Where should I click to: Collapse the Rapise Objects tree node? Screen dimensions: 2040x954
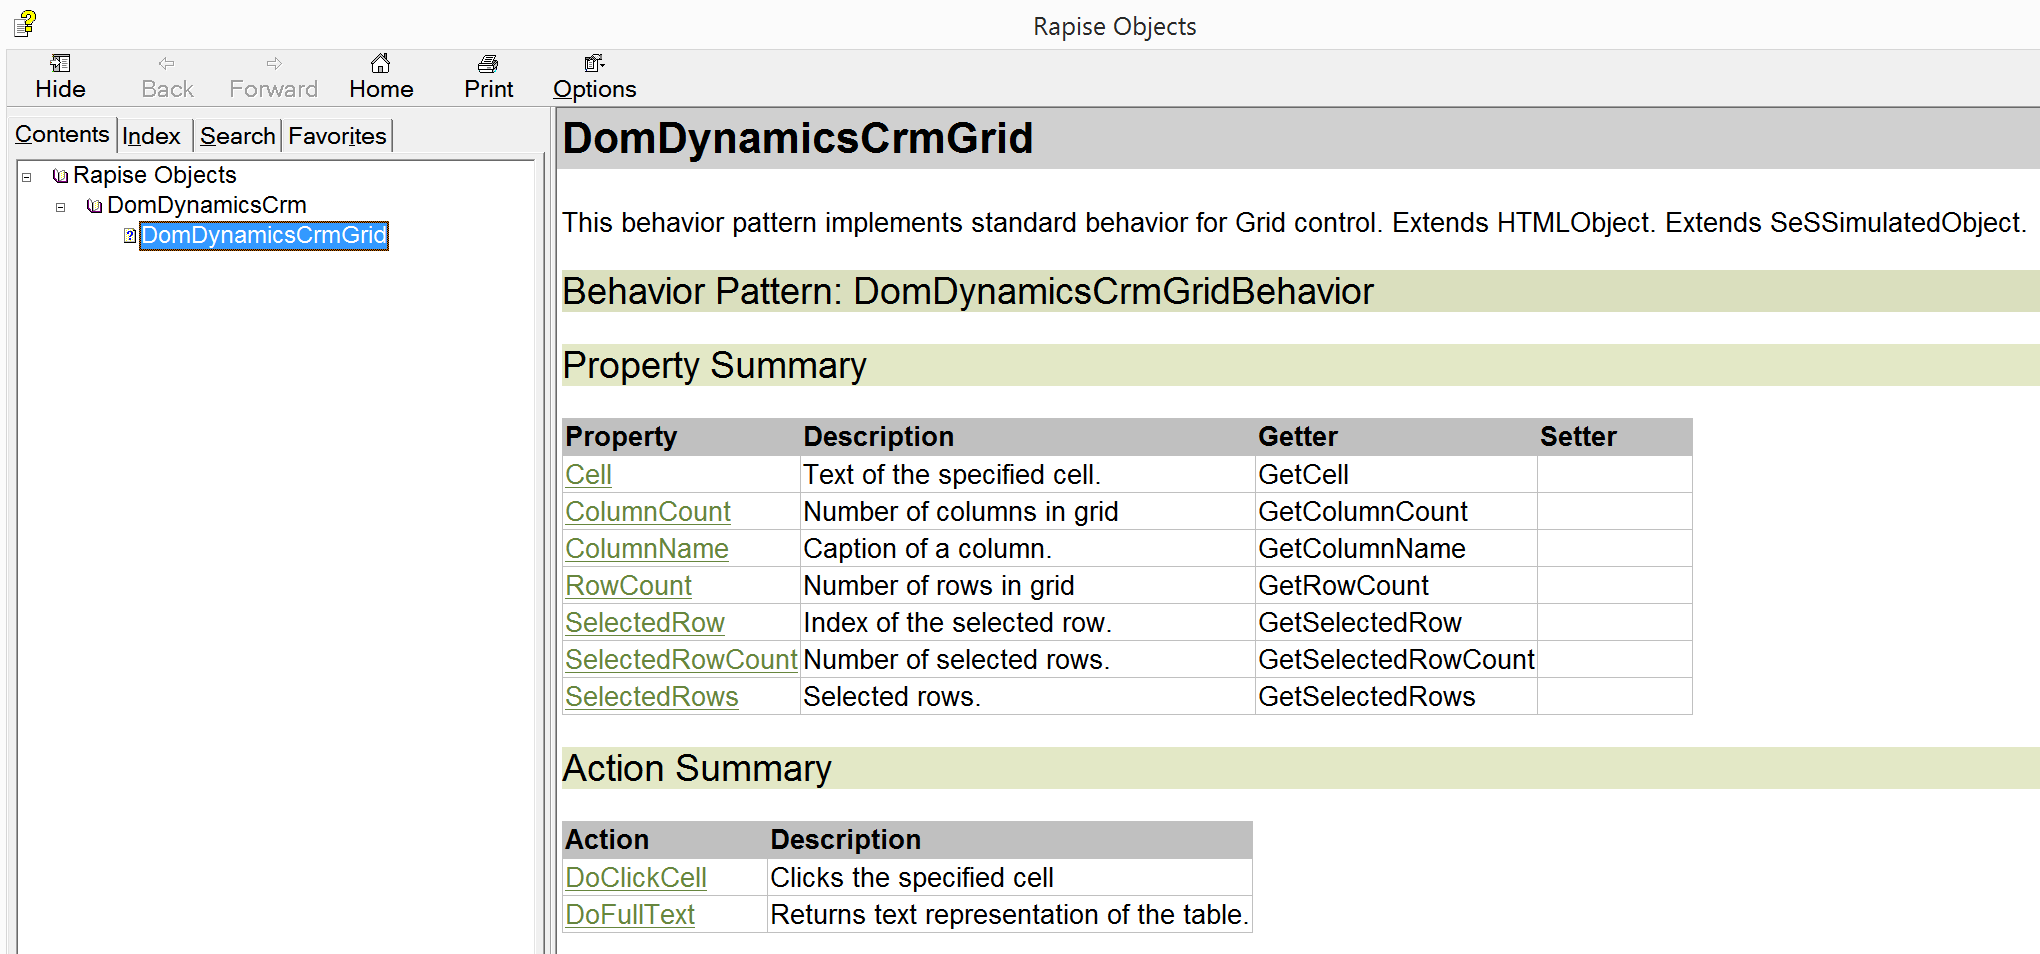pos(27,177)
